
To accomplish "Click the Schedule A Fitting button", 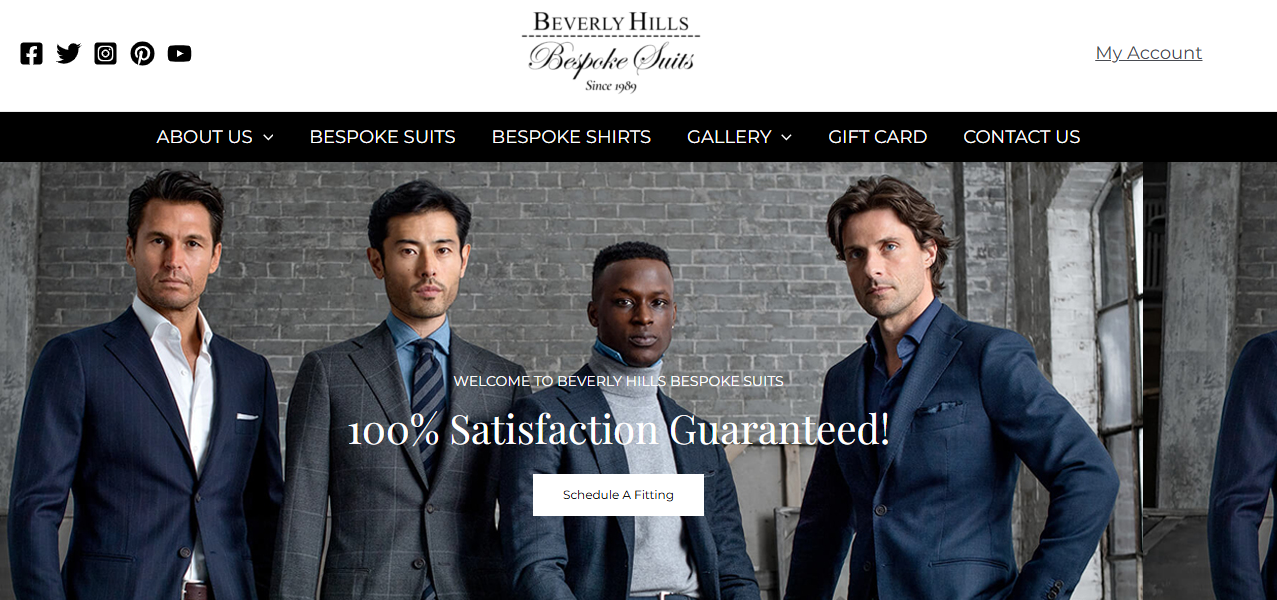I will click(x=618, y=495).
